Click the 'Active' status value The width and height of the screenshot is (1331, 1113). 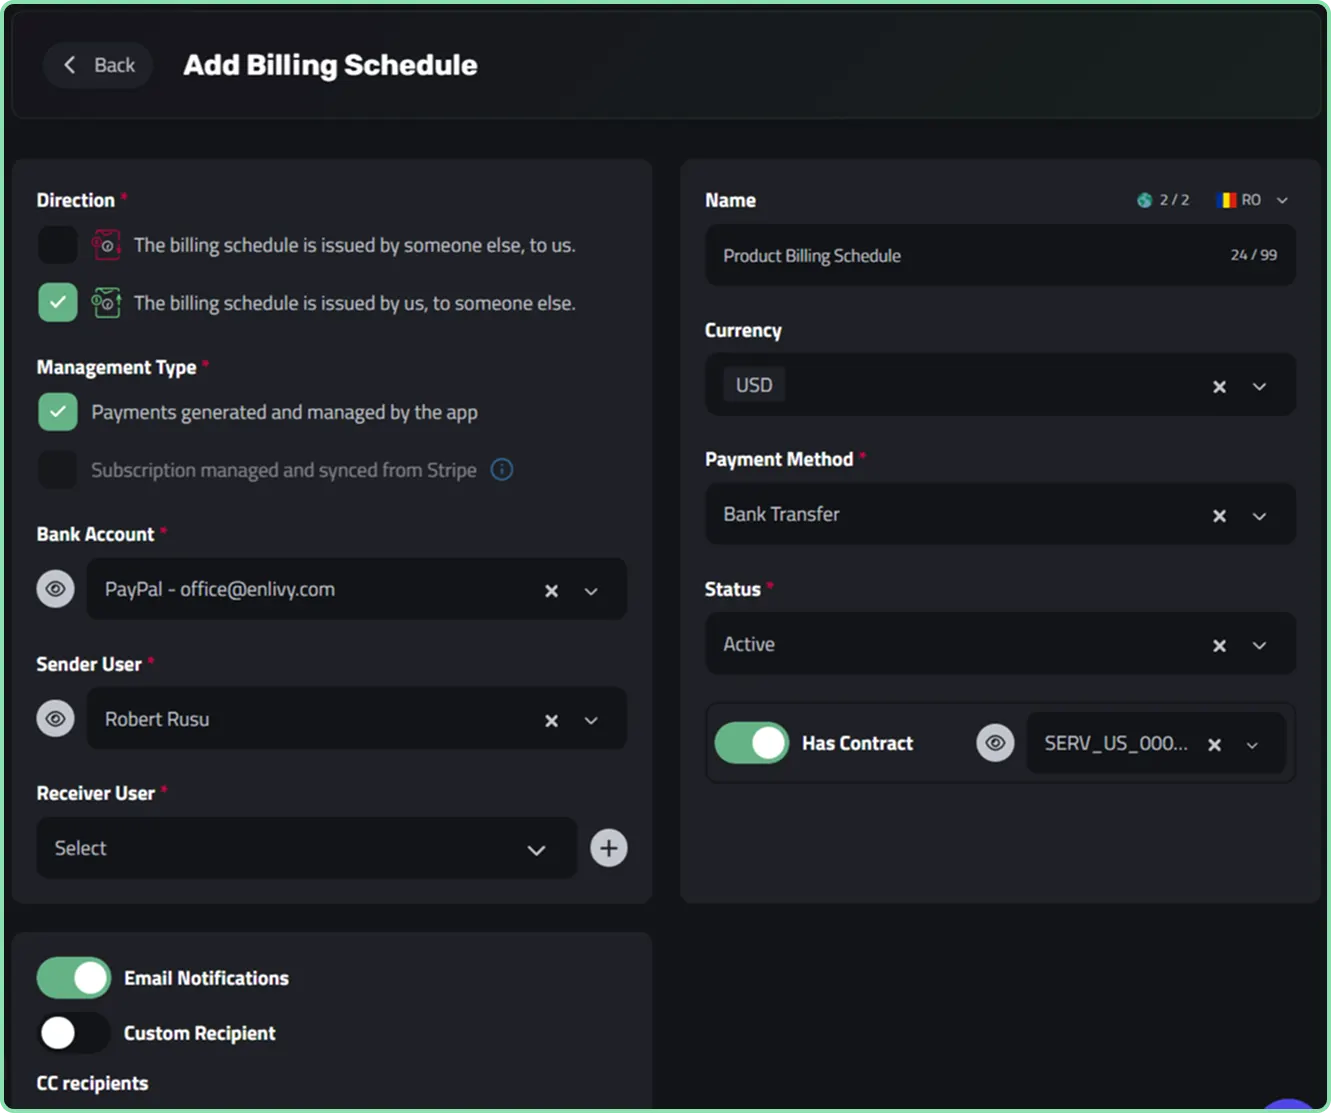[x=749, y=644]
